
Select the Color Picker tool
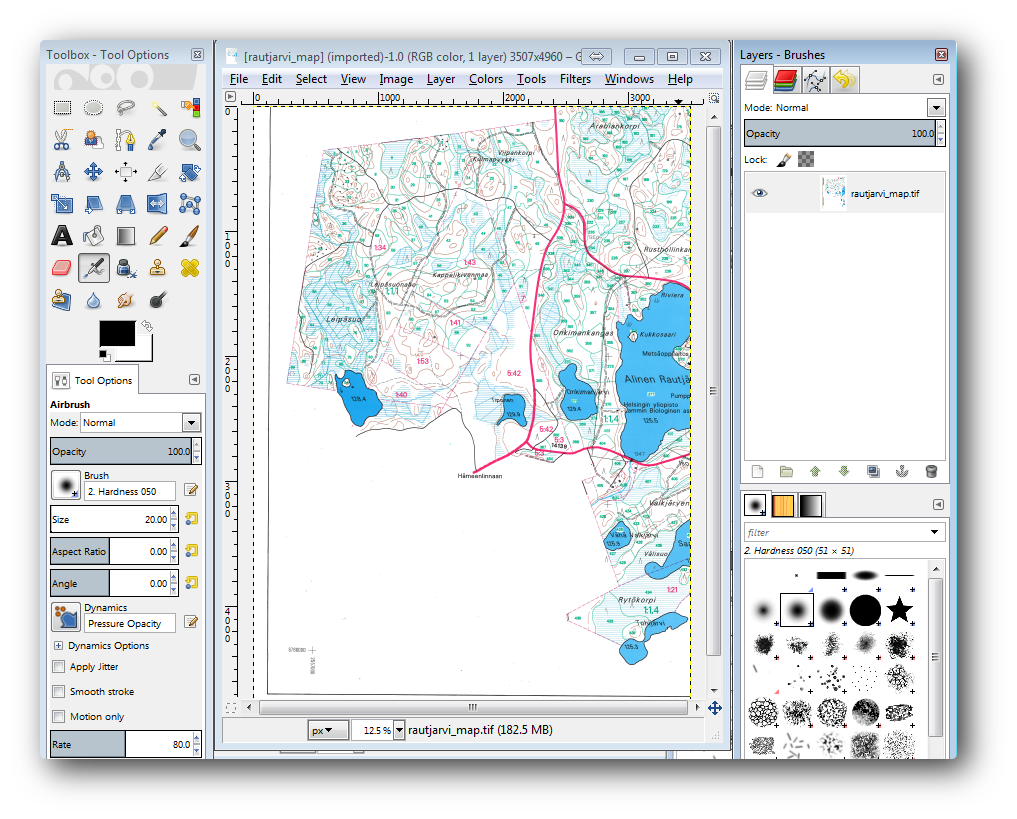click(x=158, y=140)
